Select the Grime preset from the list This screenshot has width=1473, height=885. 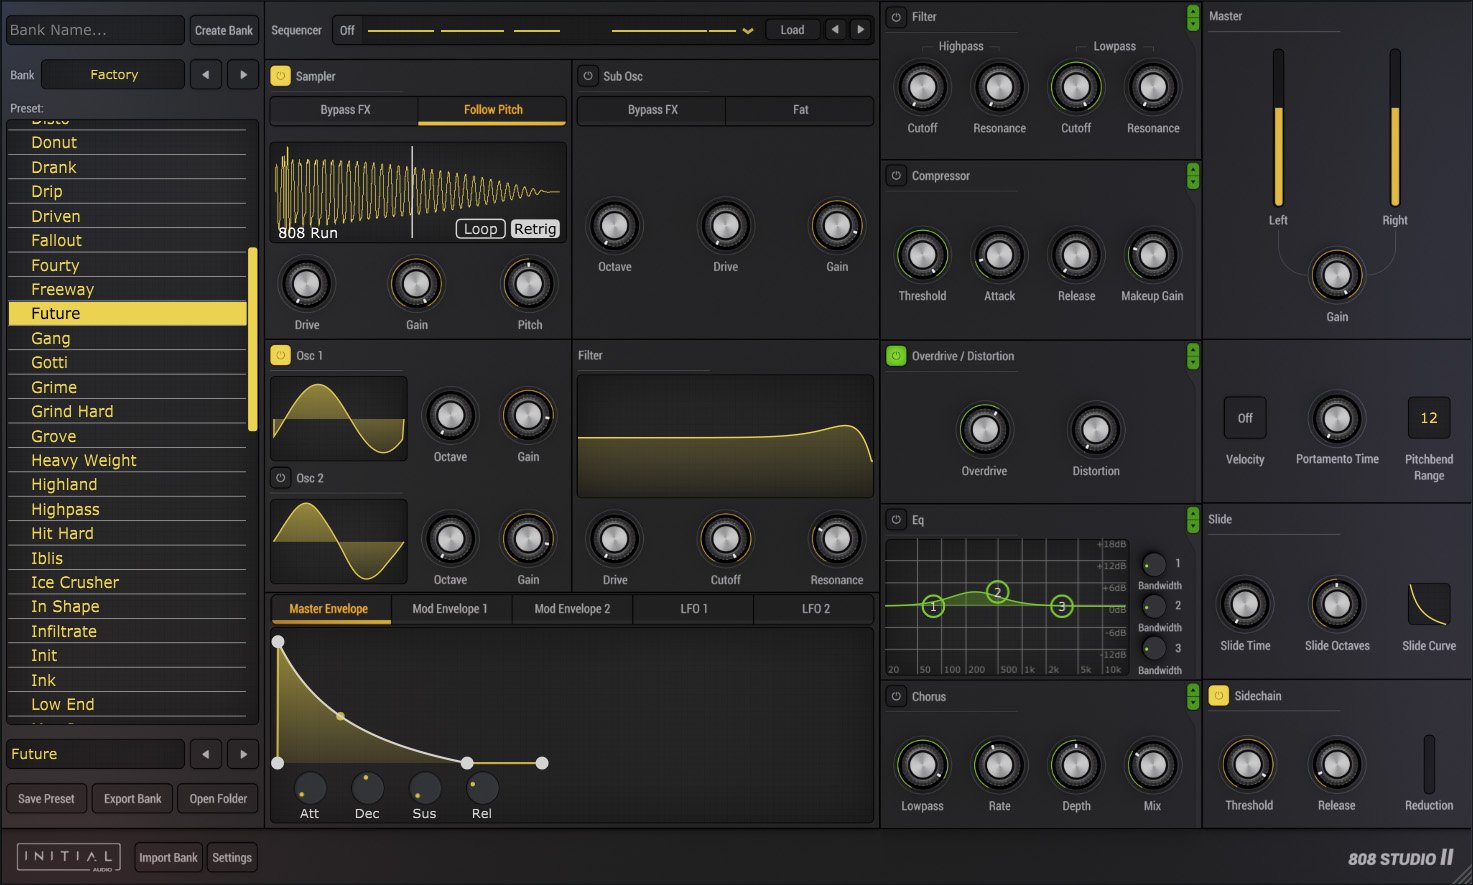pyautogui.click(x=54, y=387)
